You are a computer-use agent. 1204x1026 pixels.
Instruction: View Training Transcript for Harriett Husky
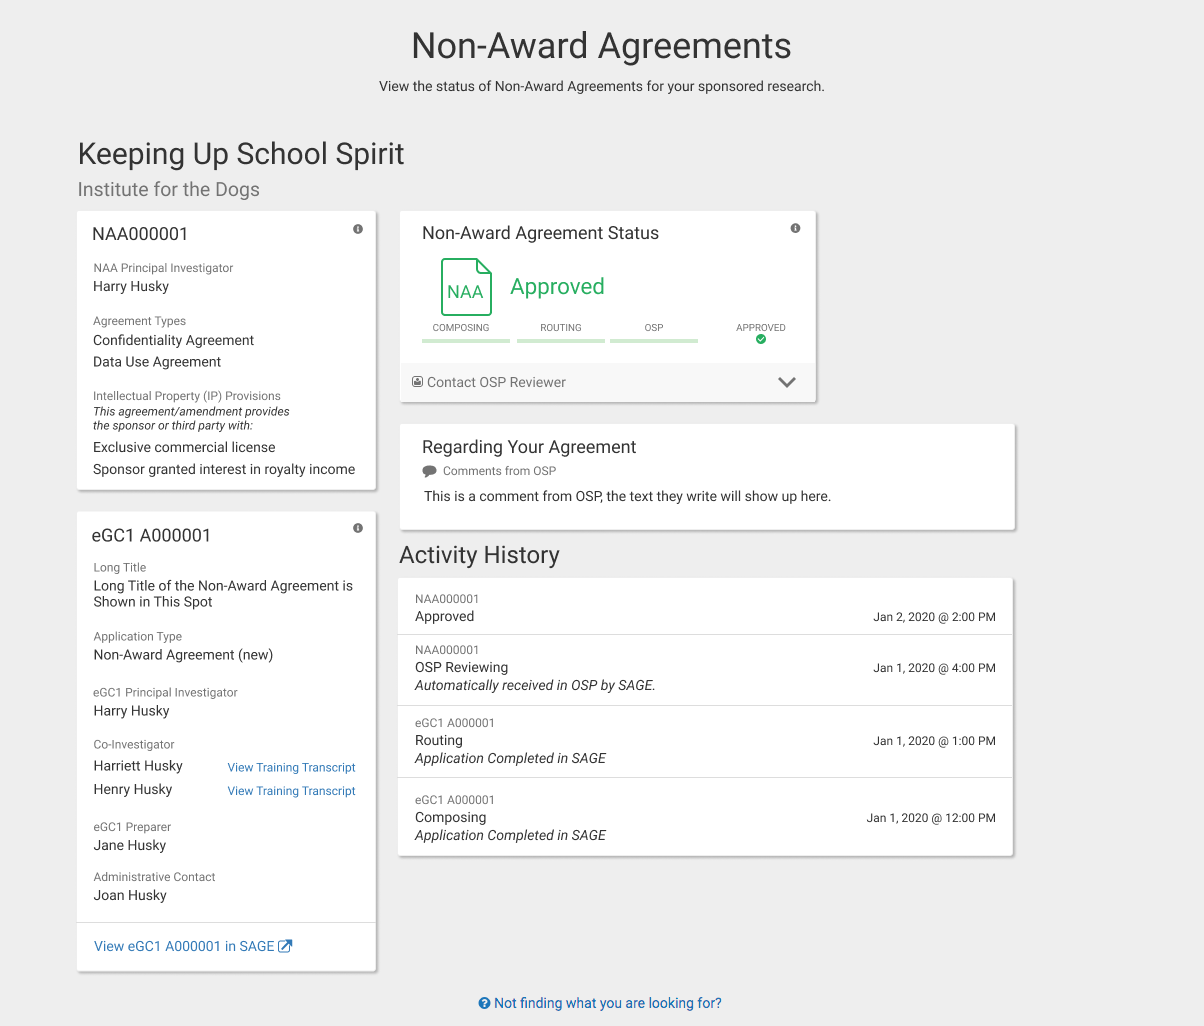292,768
